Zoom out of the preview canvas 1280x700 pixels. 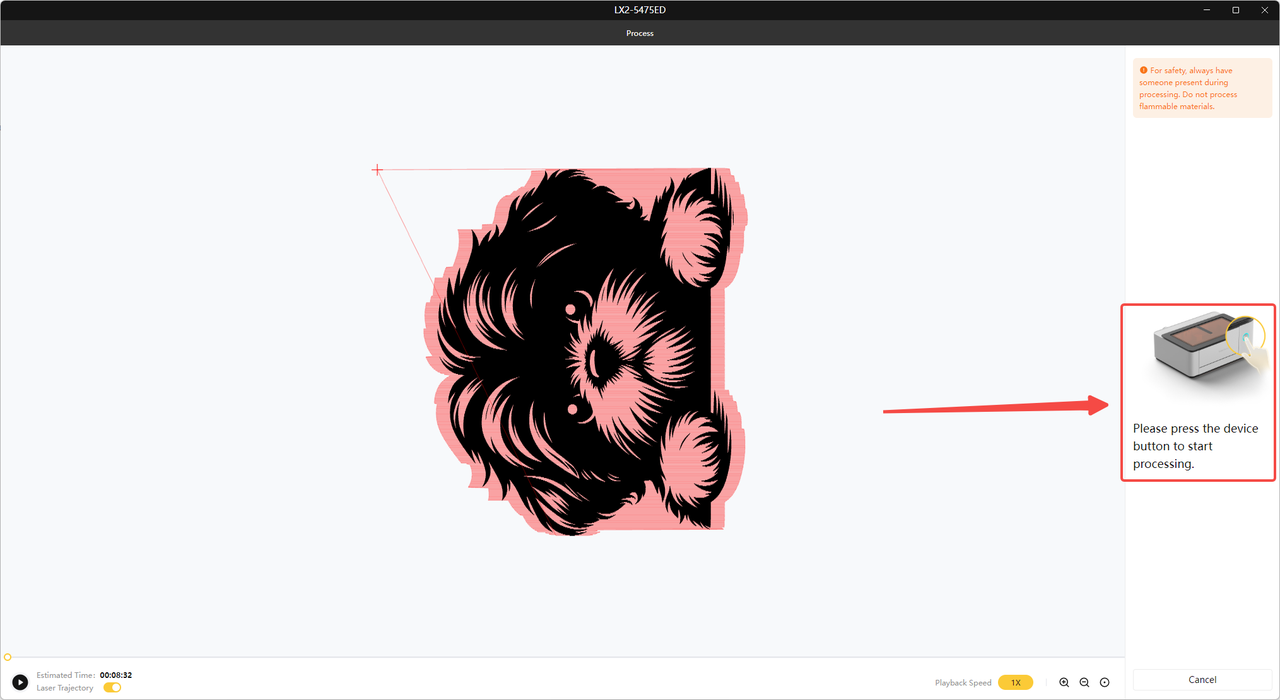pyautogui.click(x=1084, y=682)
